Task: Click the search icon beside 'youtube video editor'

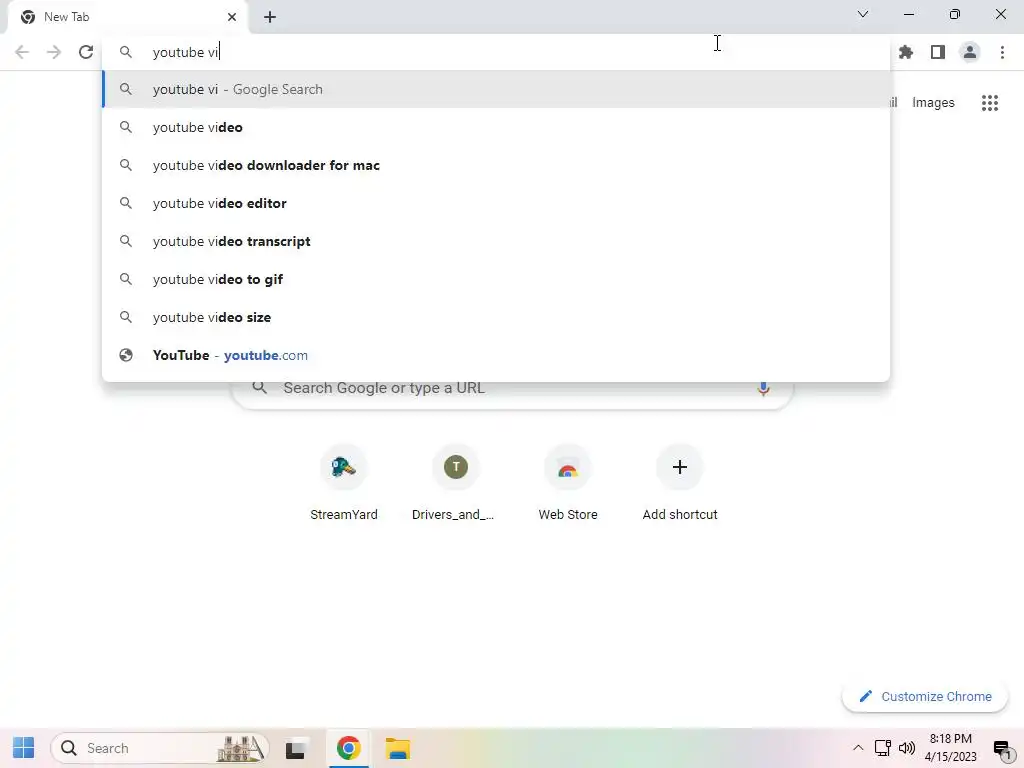Action: [x=126, y=203]
